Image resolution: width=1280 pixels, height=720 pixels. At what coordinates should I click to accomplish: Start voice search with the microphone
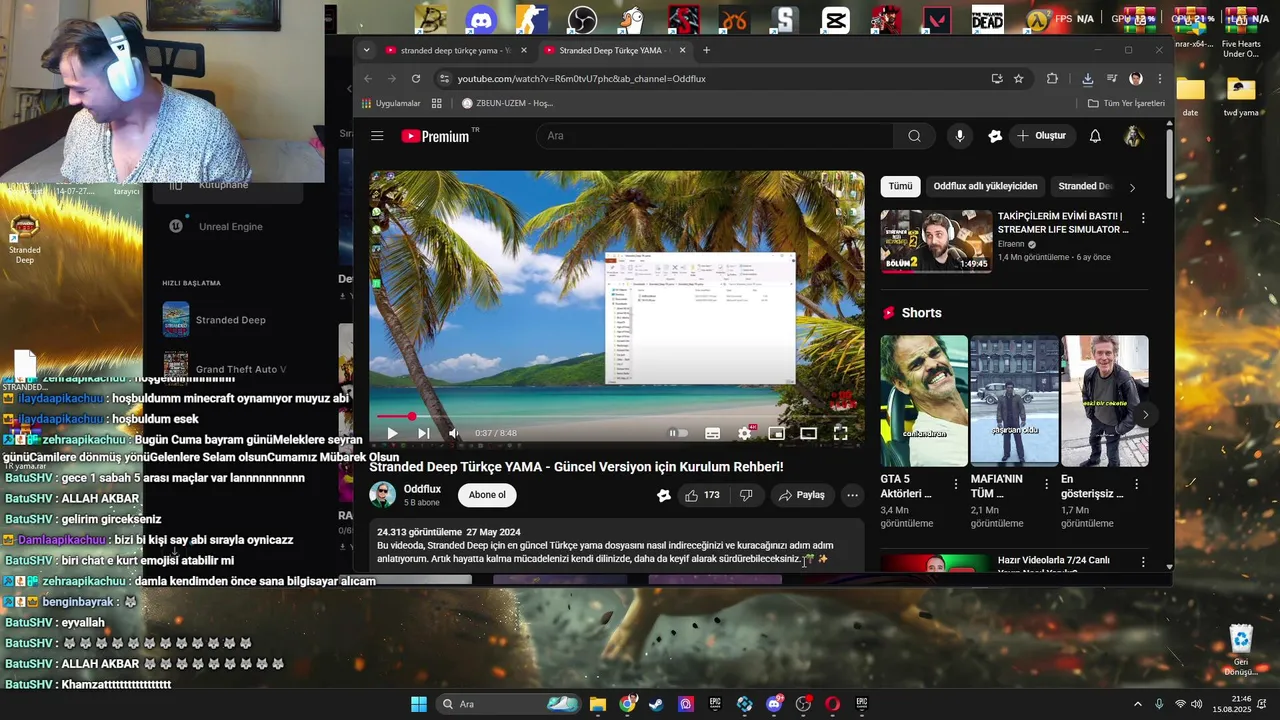[x=959, y=136]
